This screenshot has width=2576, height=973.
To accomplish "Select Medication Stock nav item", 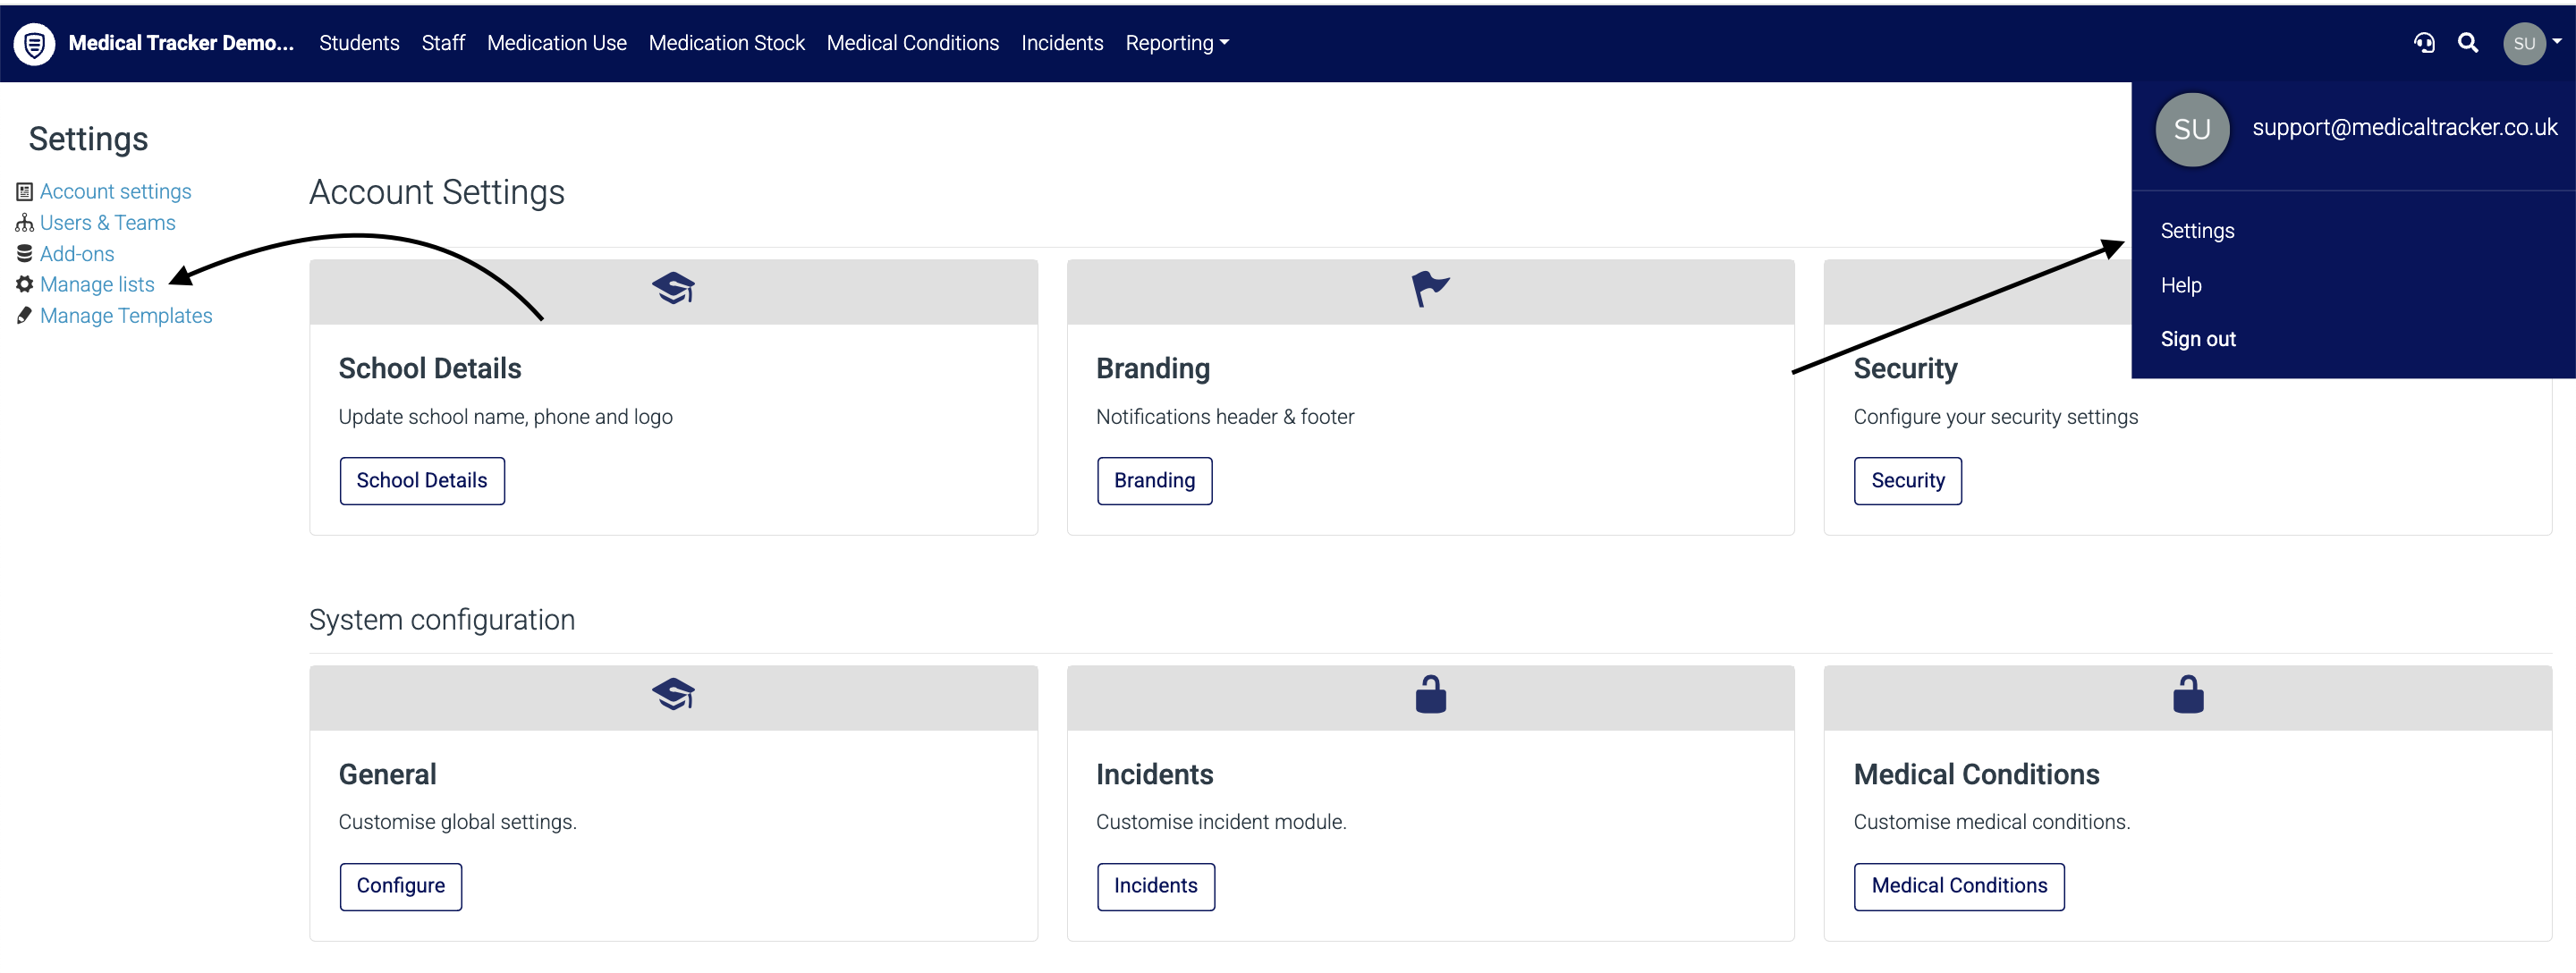I will 726,43.
